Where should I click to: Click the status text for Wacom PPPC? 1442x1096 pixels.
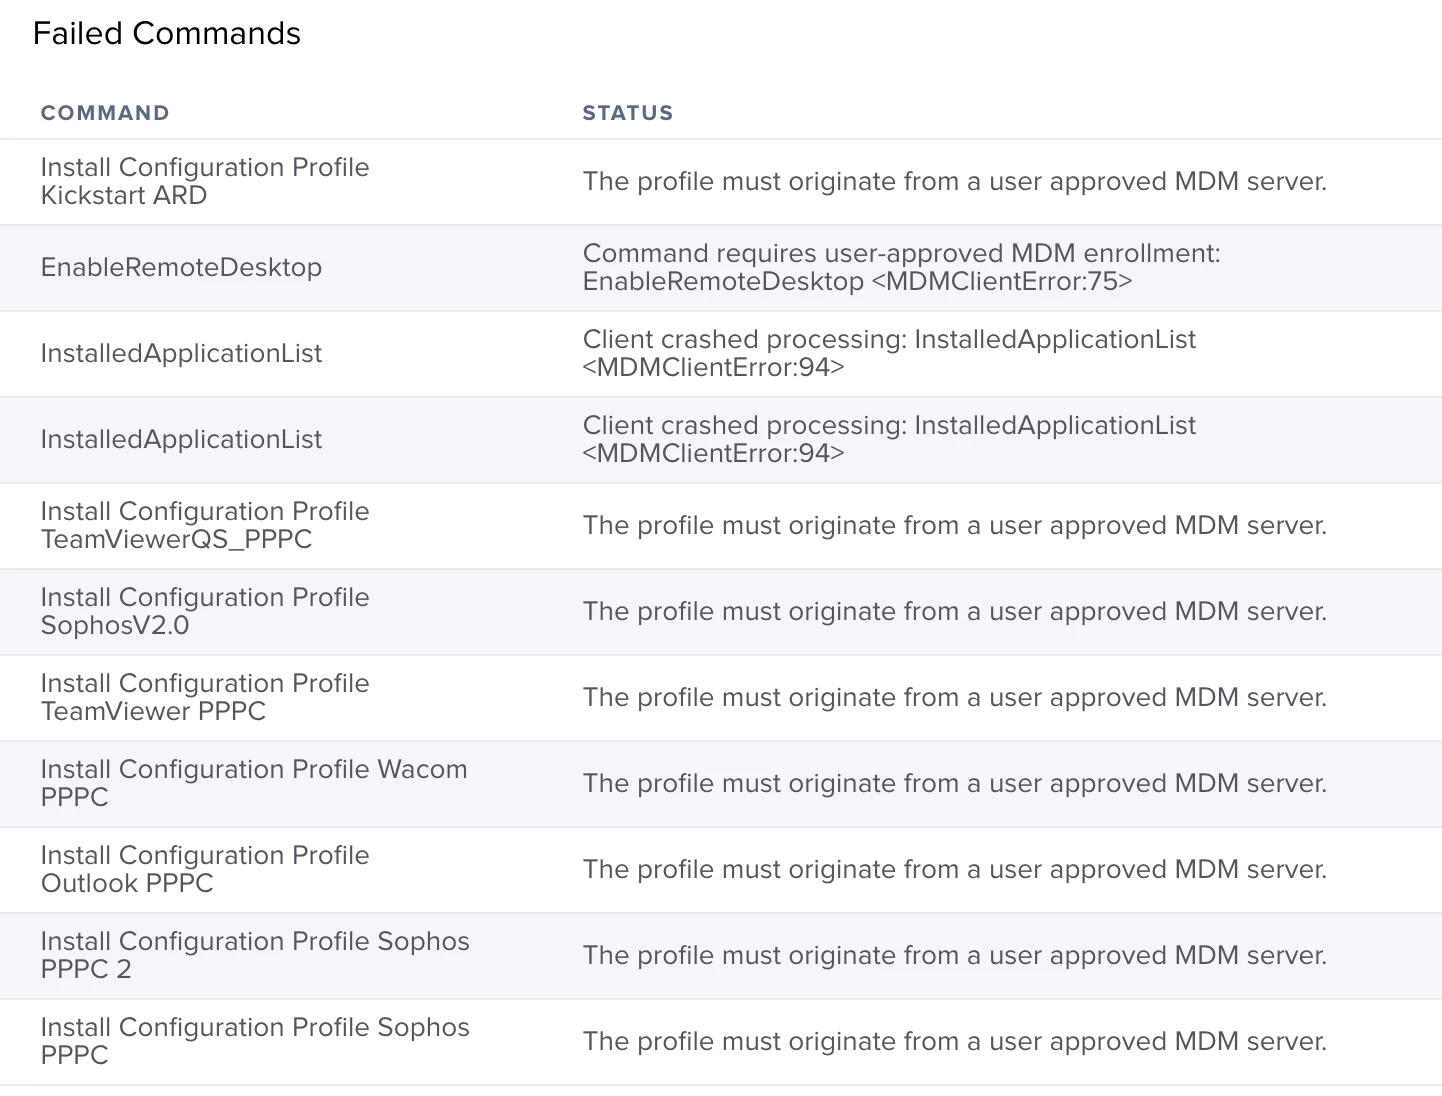[955, 784]
